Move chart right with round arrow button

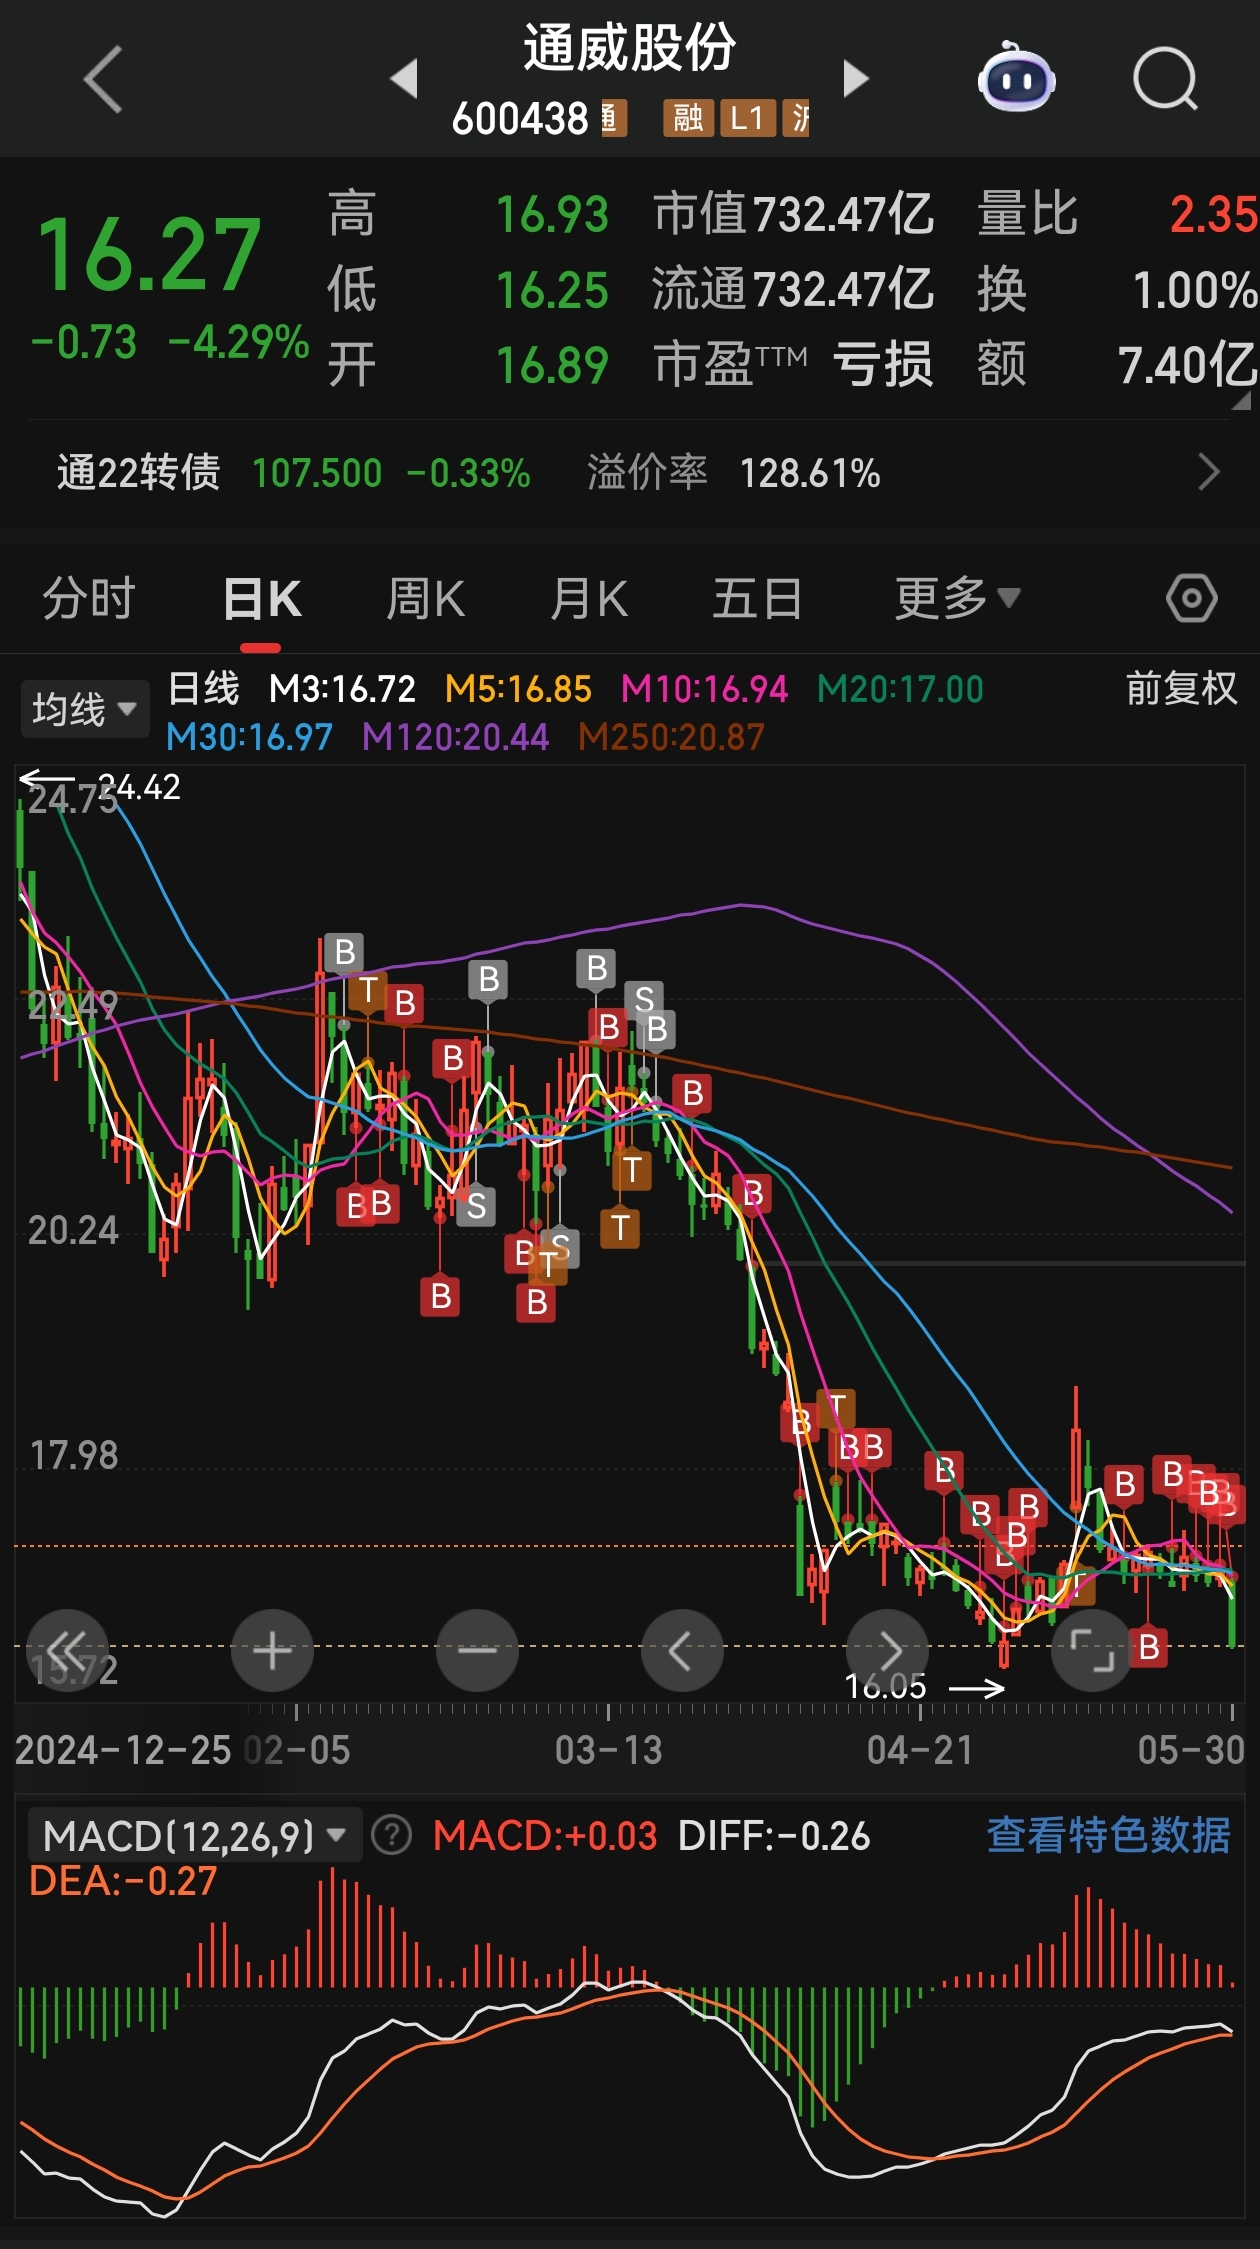tap(888, 1650)
